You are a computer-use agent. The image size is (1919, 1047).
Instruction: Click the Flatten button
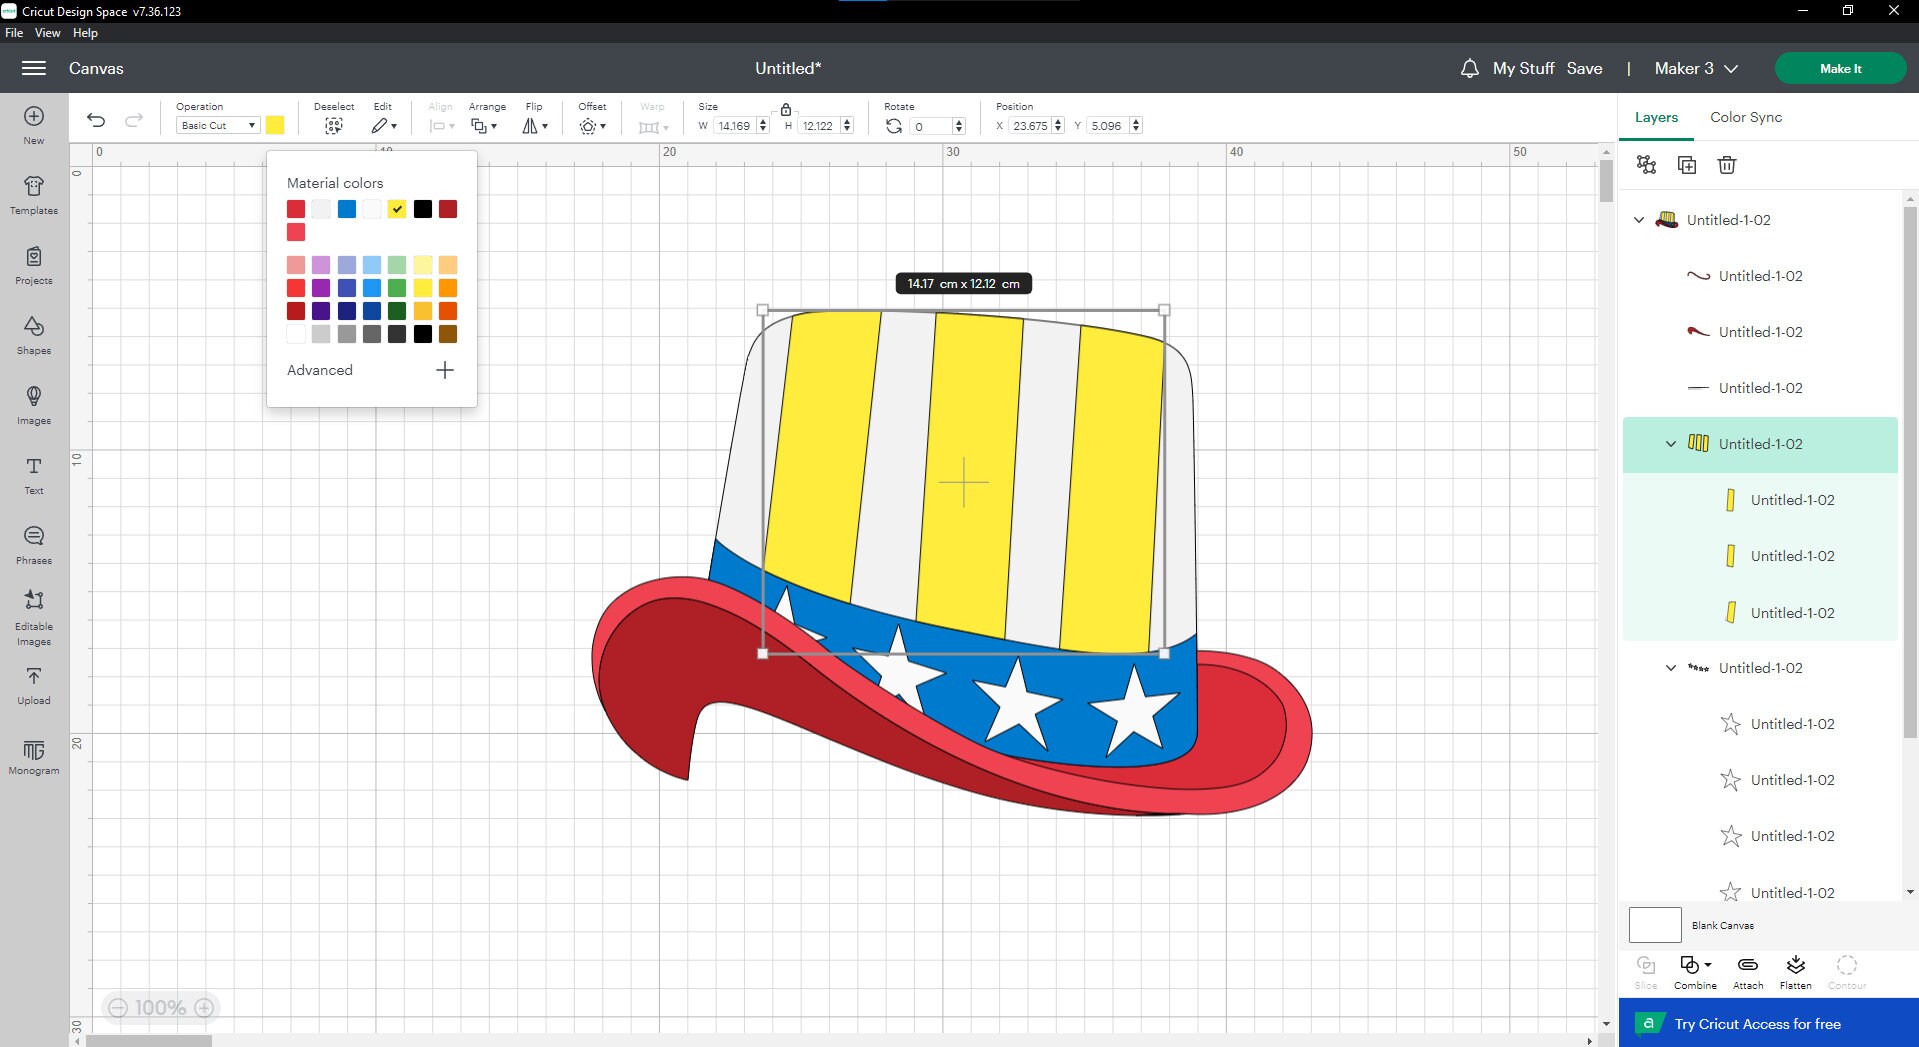(x=1796, y=971)
